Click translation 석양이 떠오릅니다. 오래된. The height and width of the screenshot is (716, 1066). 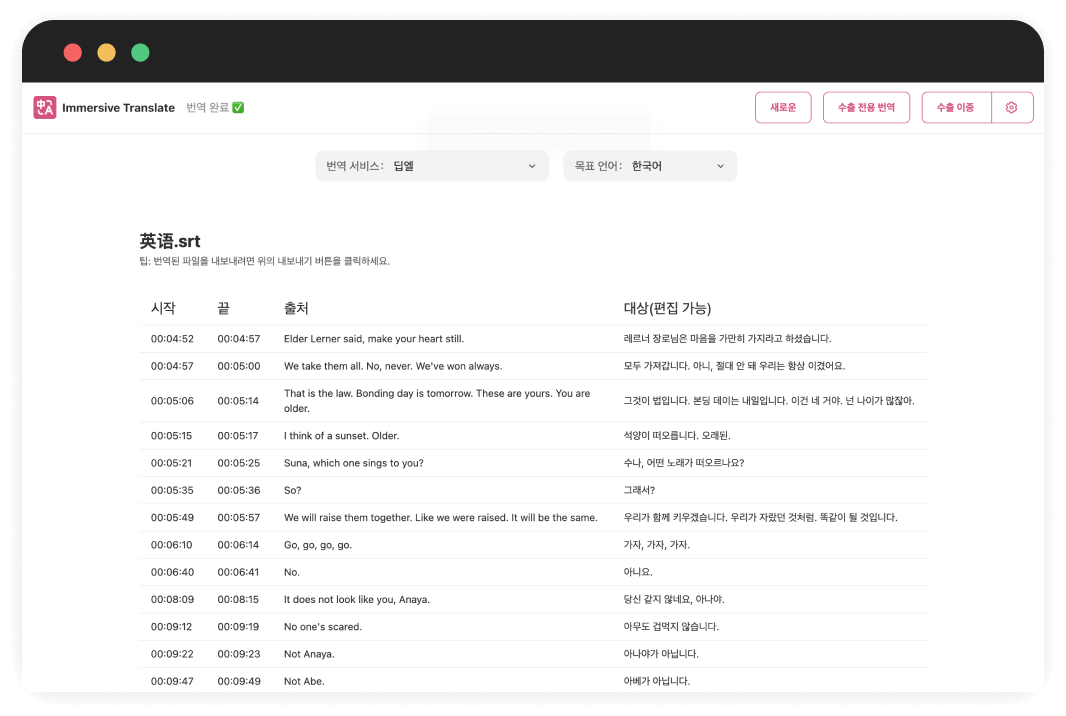[677, 436]
